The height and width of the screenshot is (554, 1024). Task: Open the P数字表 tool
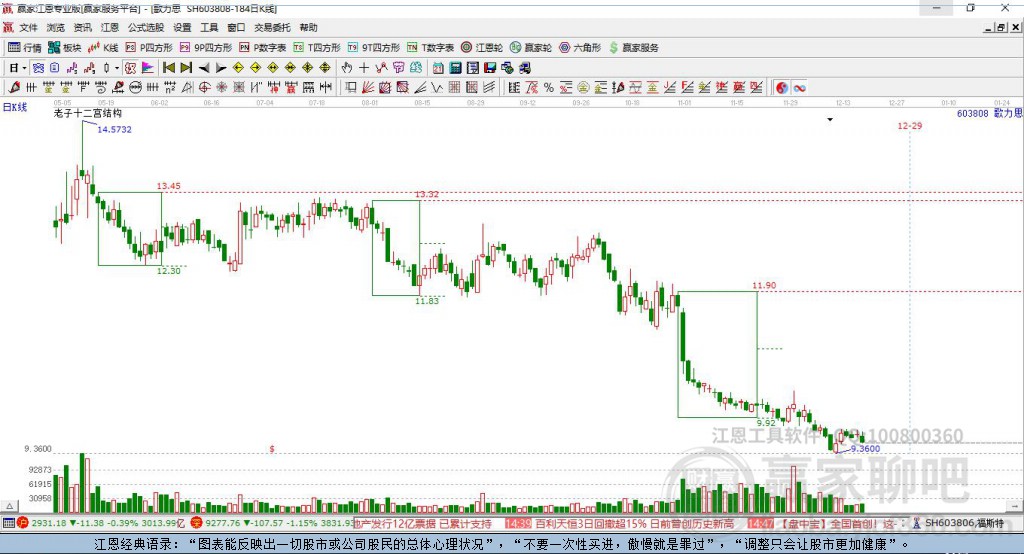tap(263, 48)
